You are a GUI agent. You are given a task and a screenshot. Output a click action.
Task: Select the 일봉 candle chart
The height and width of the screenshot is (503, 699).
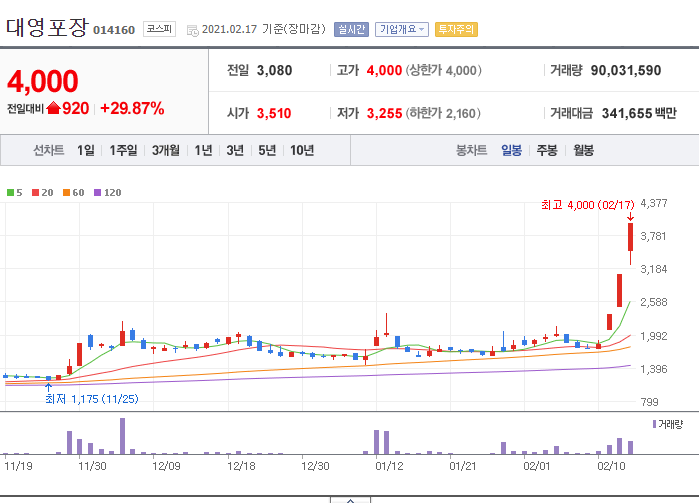click(511, 150)
